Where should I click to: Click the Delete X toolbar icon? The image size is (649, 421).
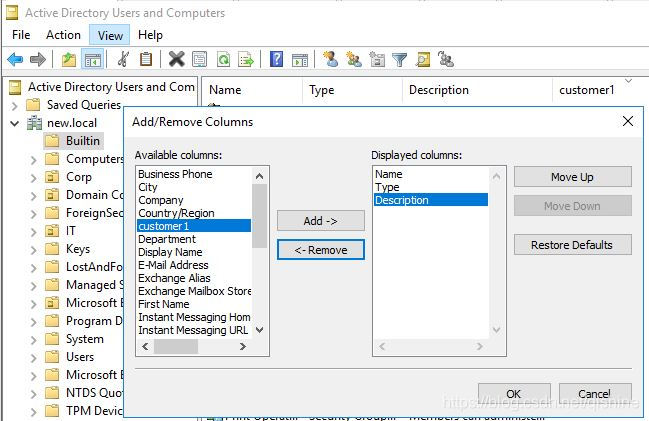tap(176, 59)
